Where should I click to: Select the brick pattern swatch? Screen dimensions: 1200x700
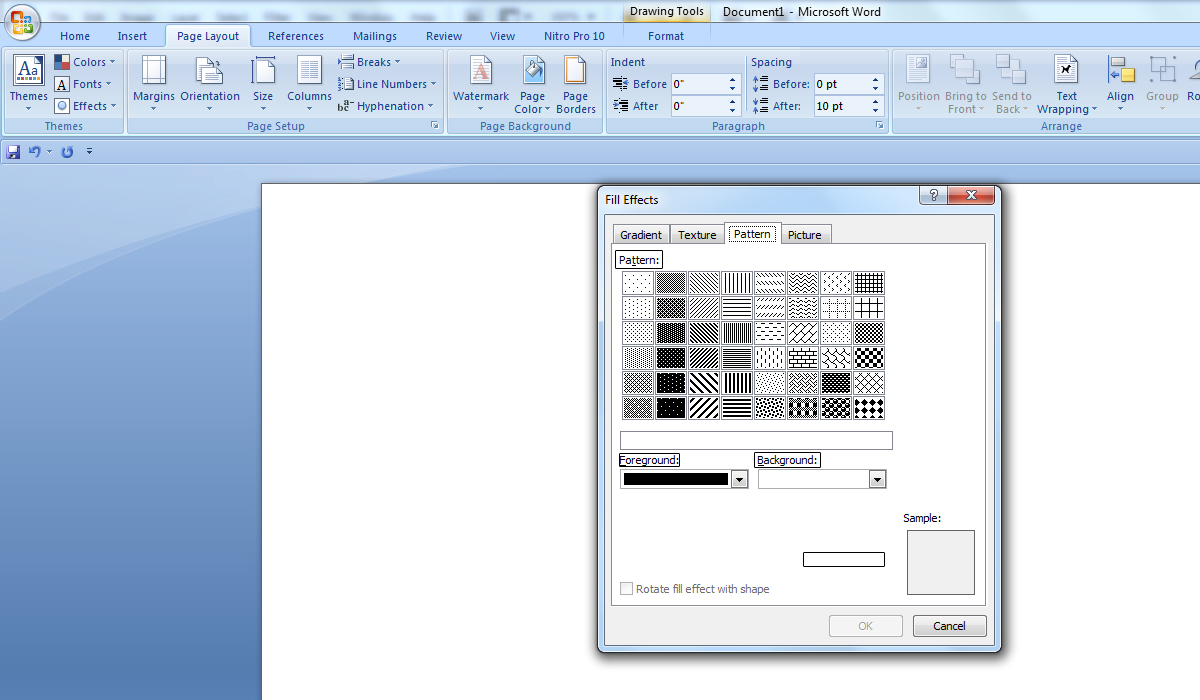(803, 358)
